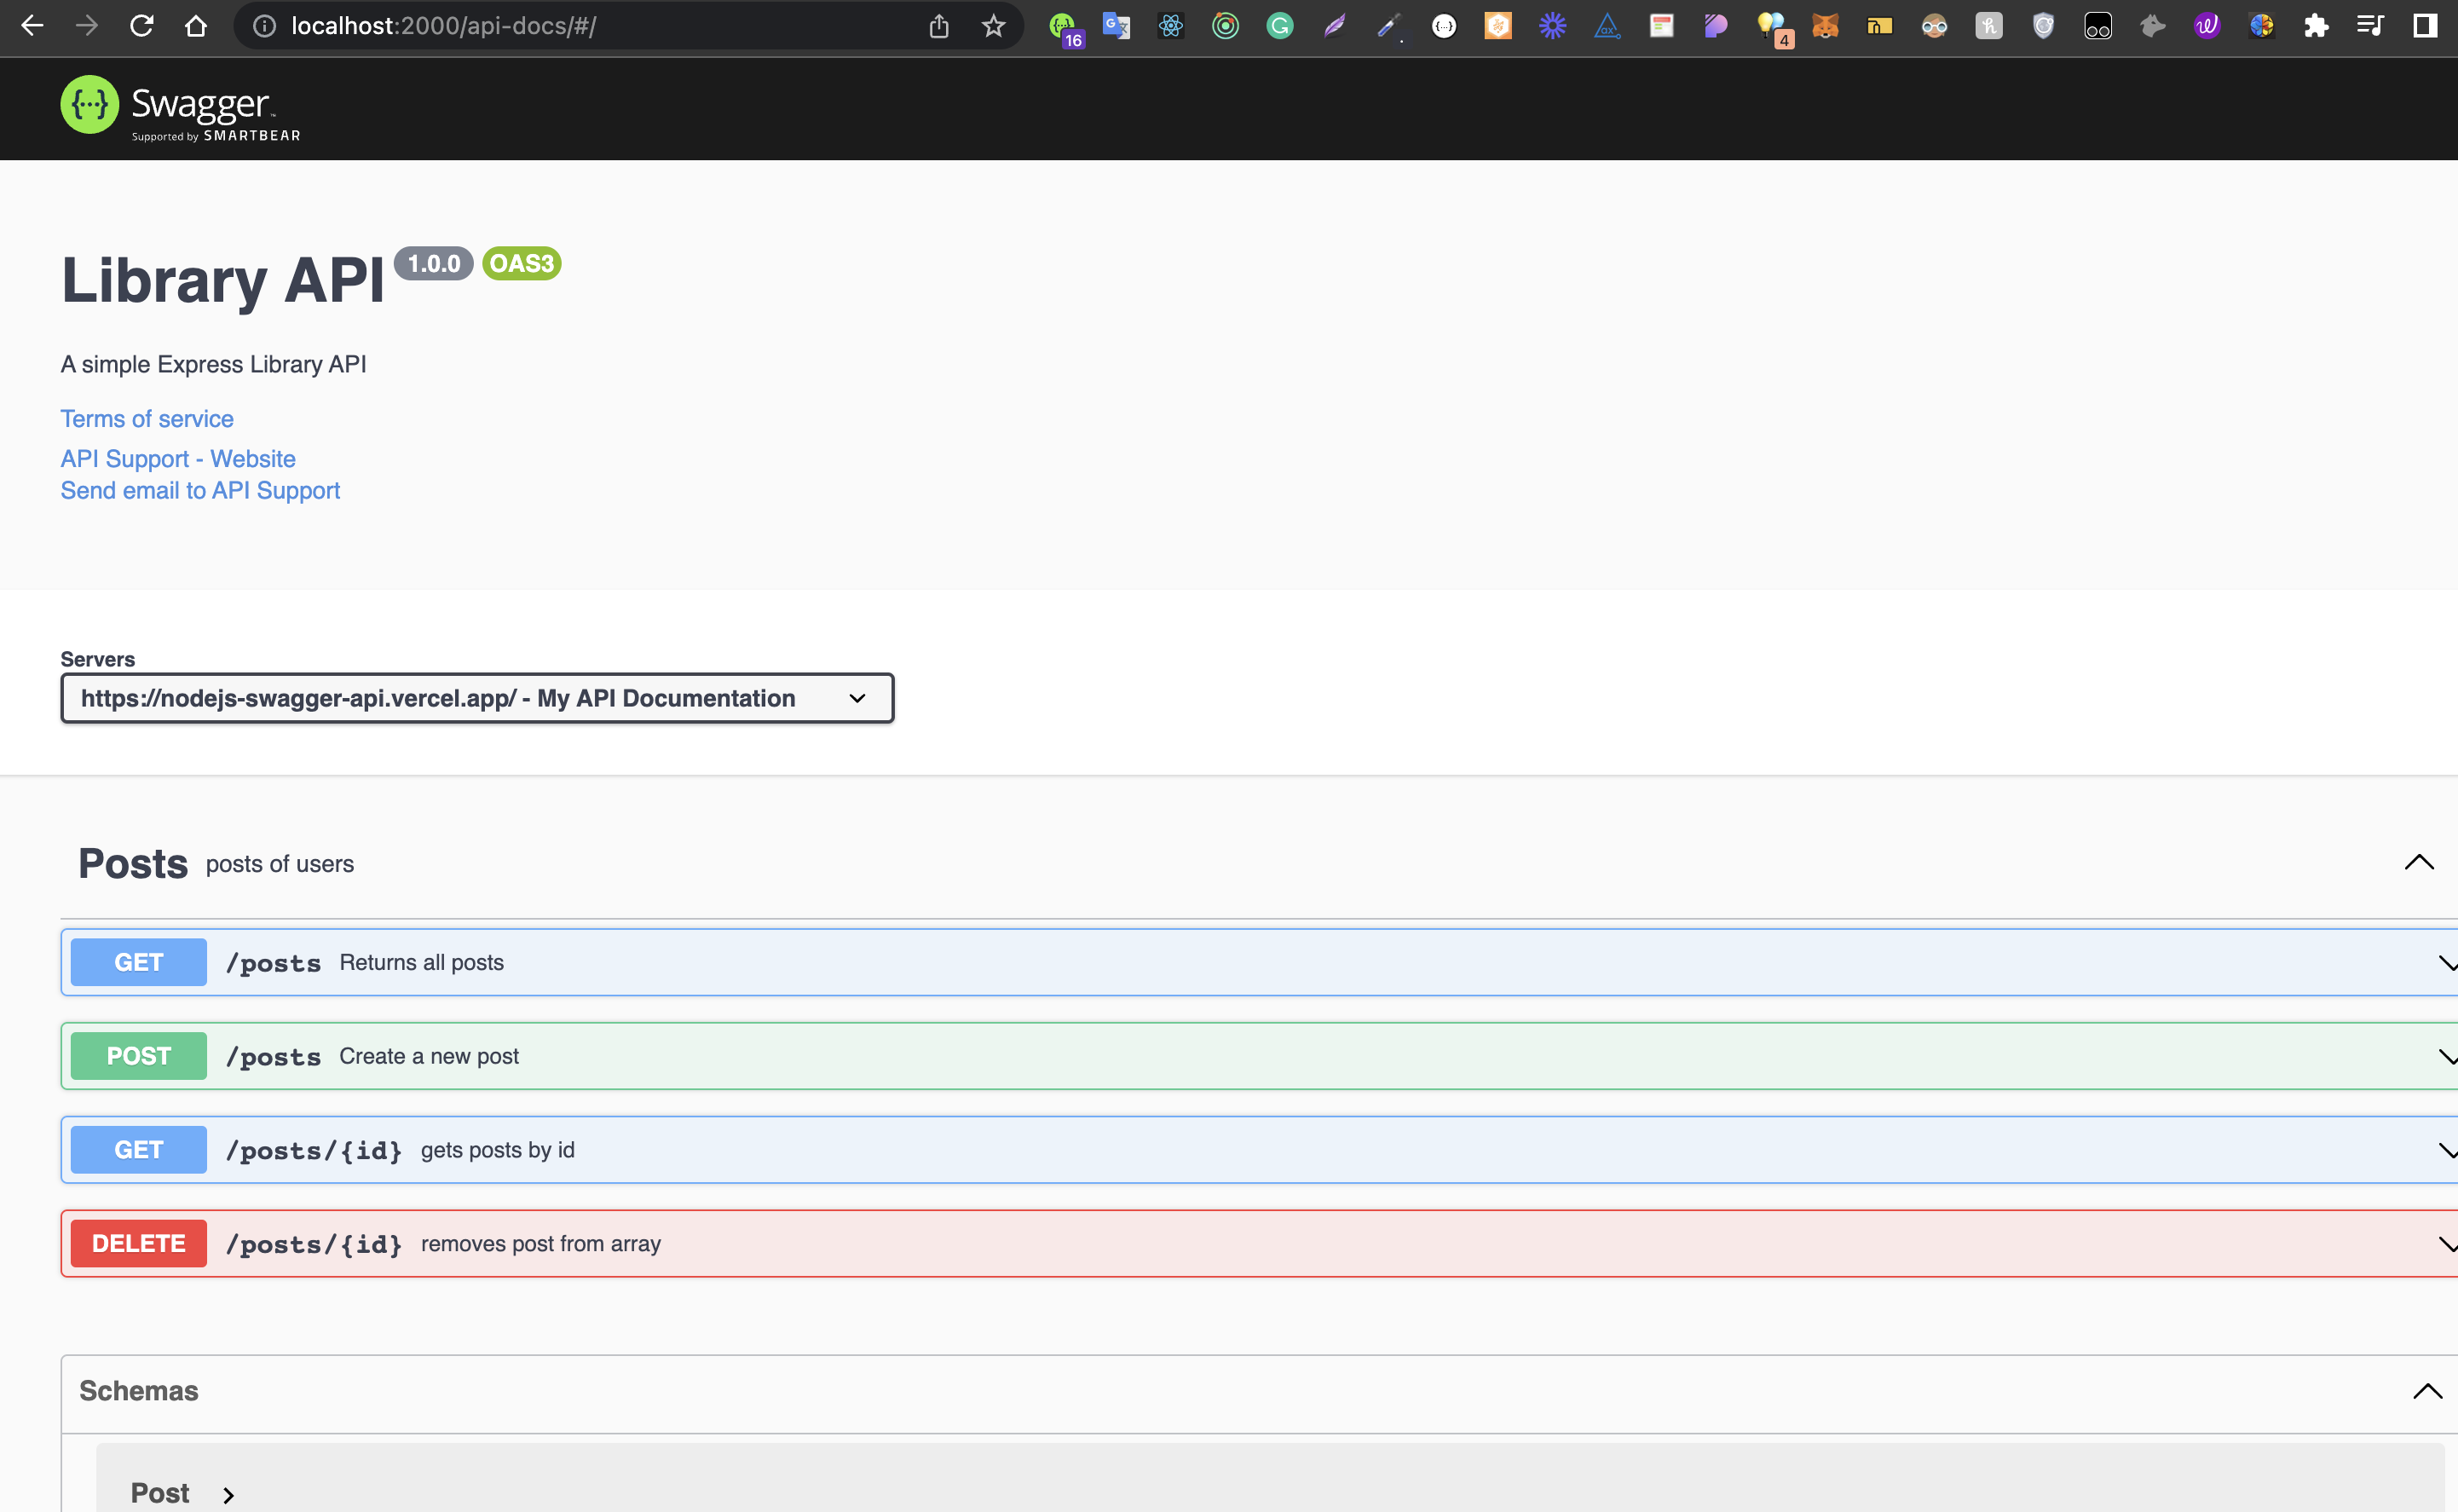Click the share page icon in address bar
Image resolution: width=2458 pixels, height=1512 pixels.
pos(938,26)
